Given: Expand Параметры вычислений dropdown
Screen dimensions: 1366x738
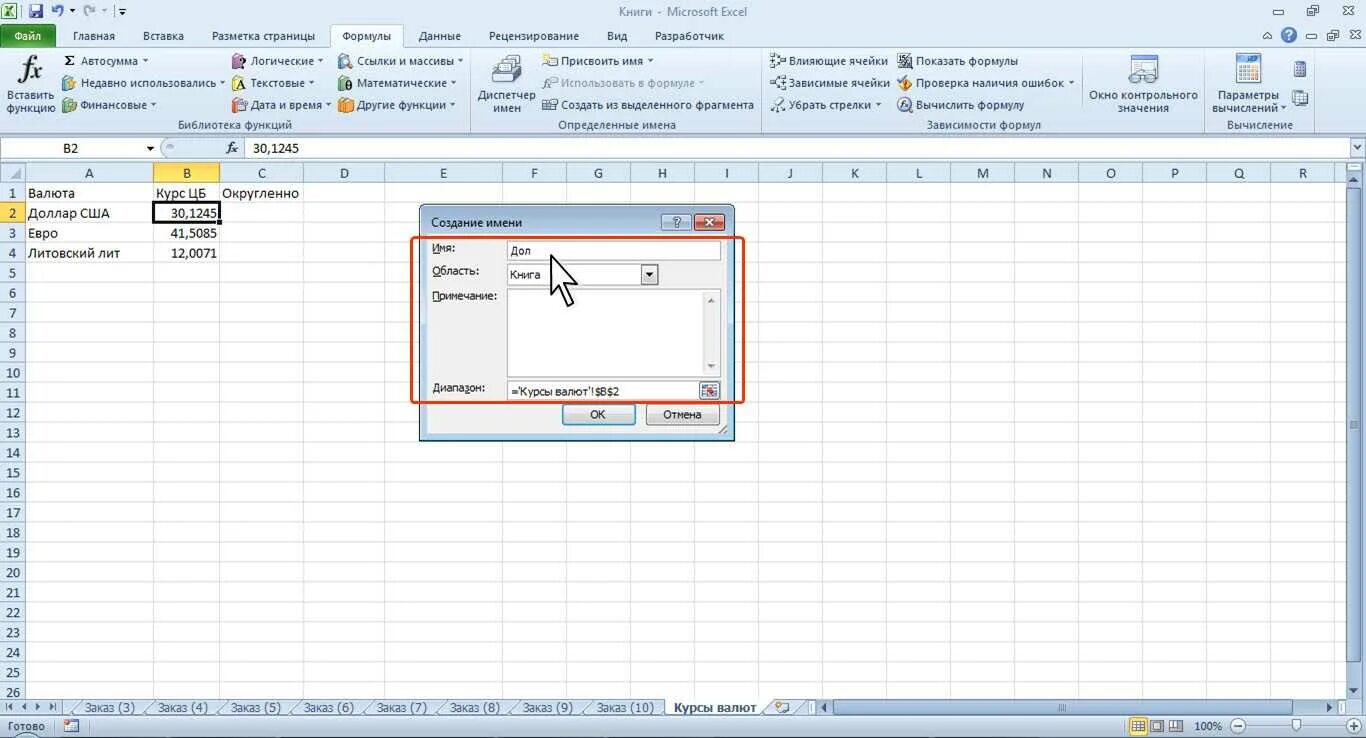Looking at the screenshot, I should [1282, 108].
